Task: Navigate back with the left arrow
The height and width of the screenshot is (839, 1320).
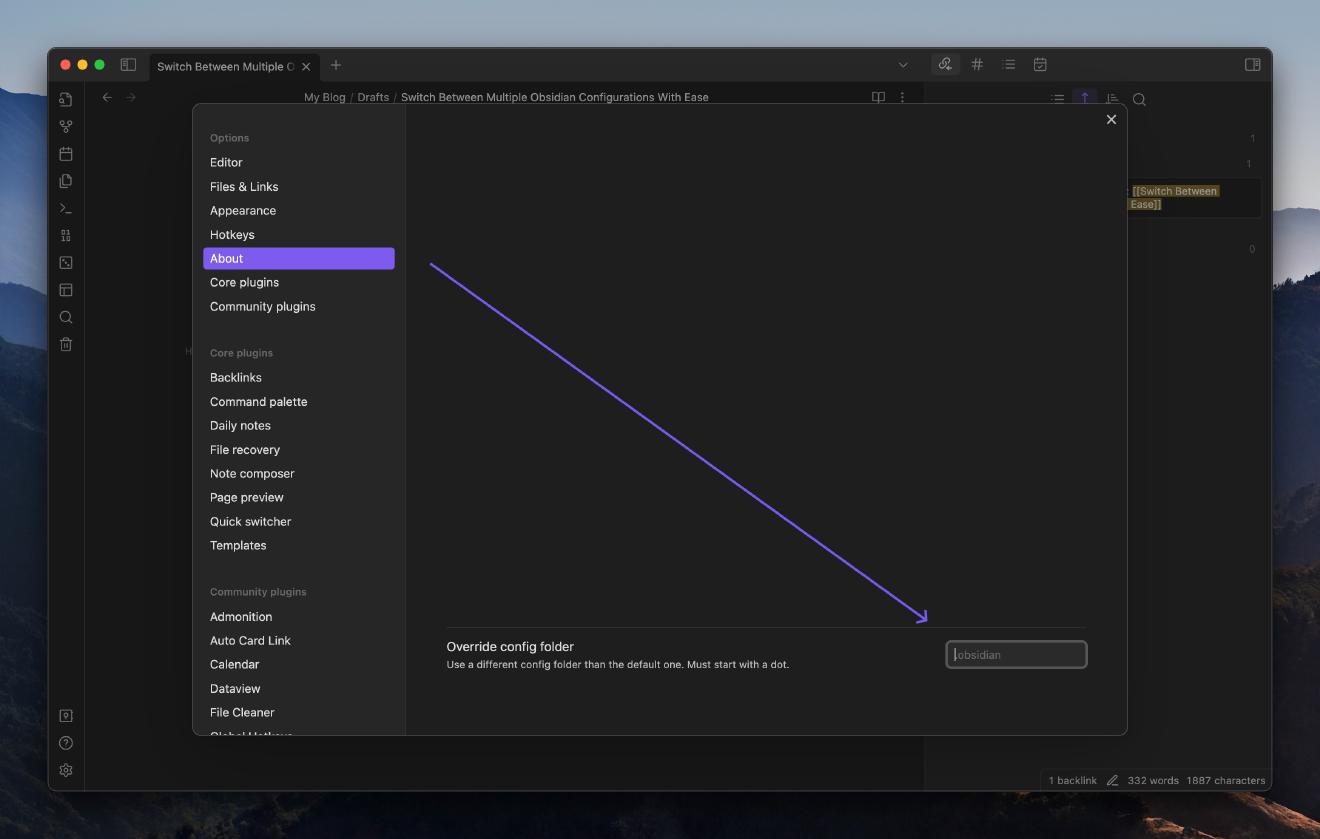Action: [107, 97]
